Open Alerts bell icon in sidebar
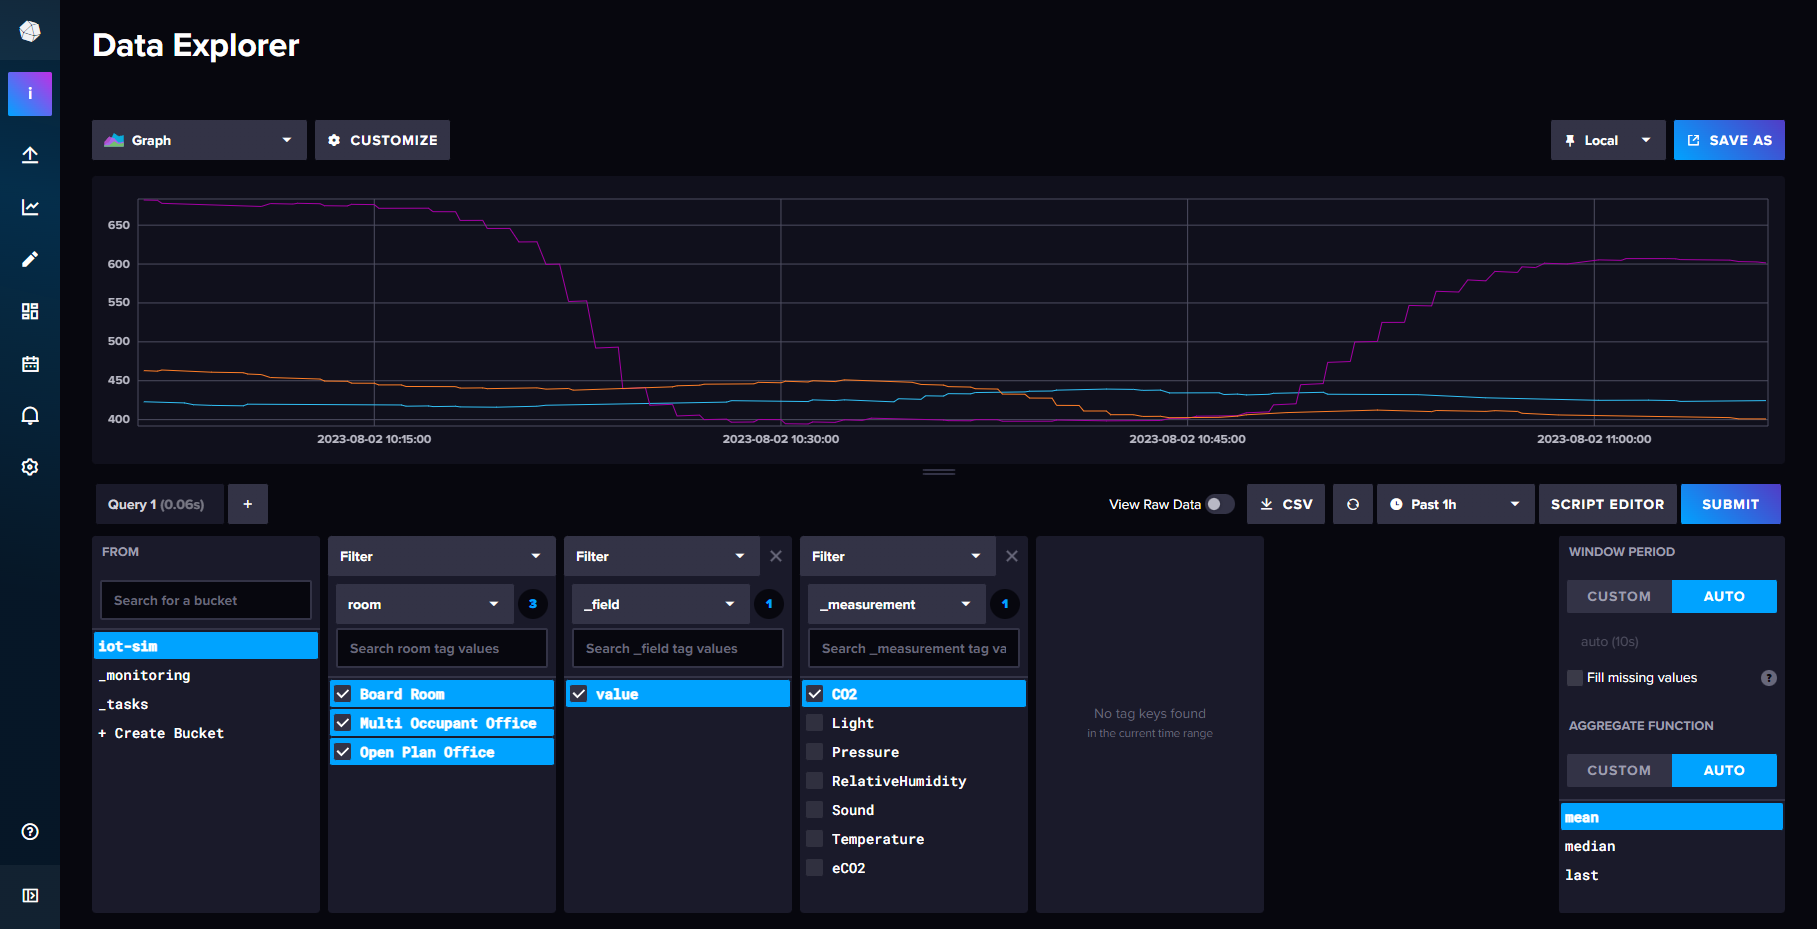Image resolution: width=1817 pixels, height=929 pixels. coord(30,415)
